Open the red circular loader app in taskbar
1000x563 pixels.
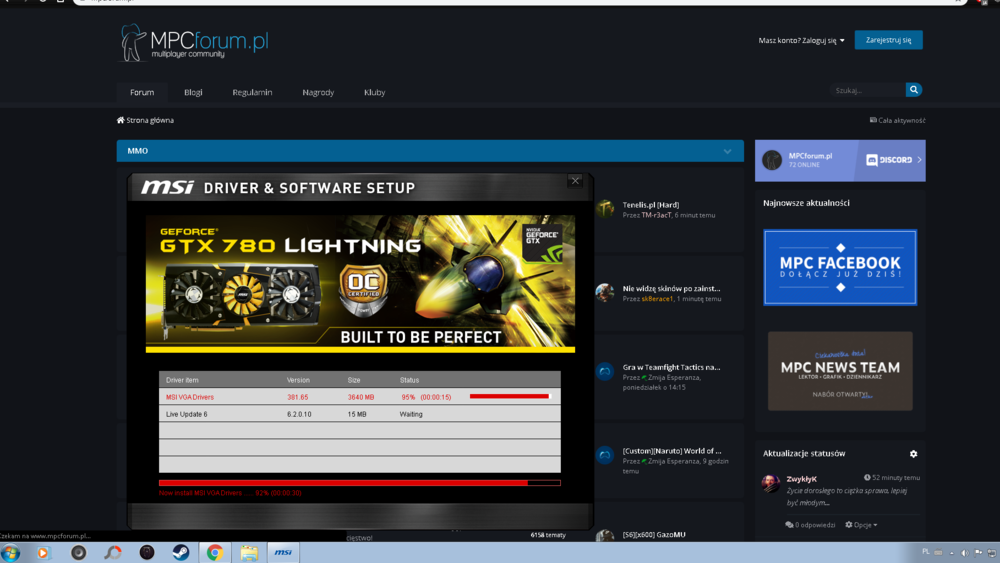click(x=113, y=553)
